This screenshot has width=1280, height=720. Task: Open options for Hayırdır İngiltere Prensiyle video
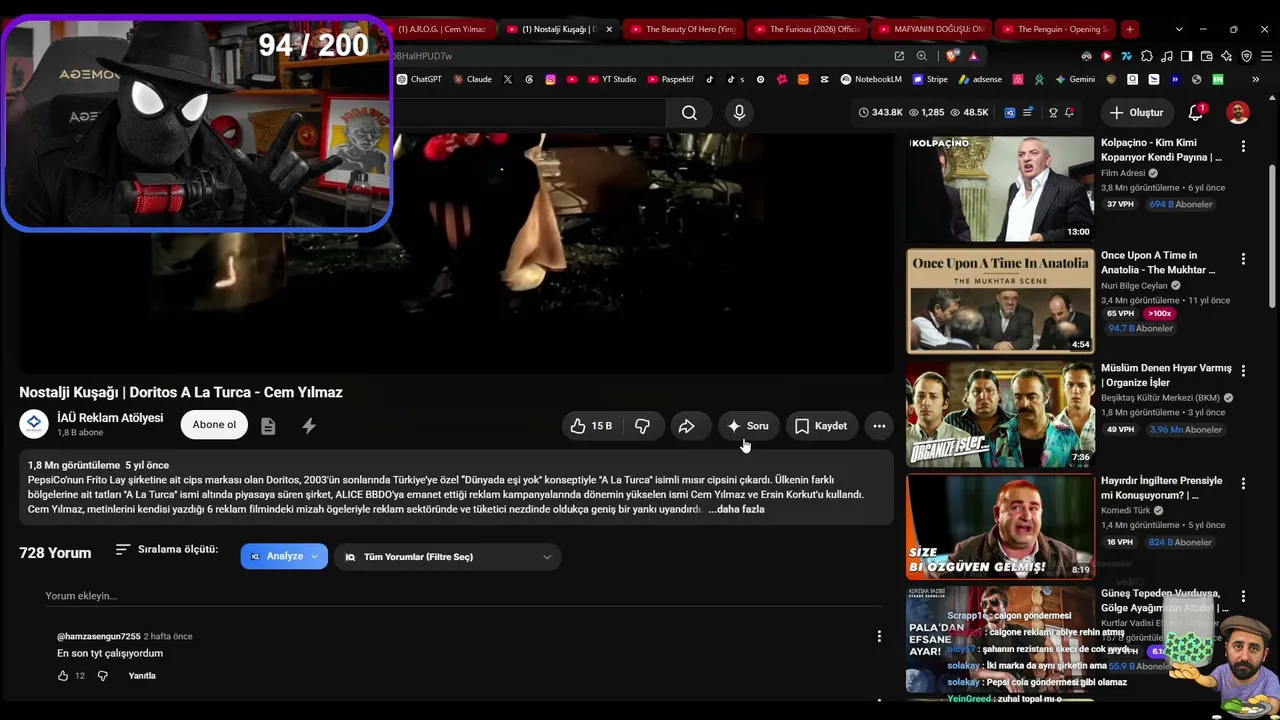[x=1243, y=485]
